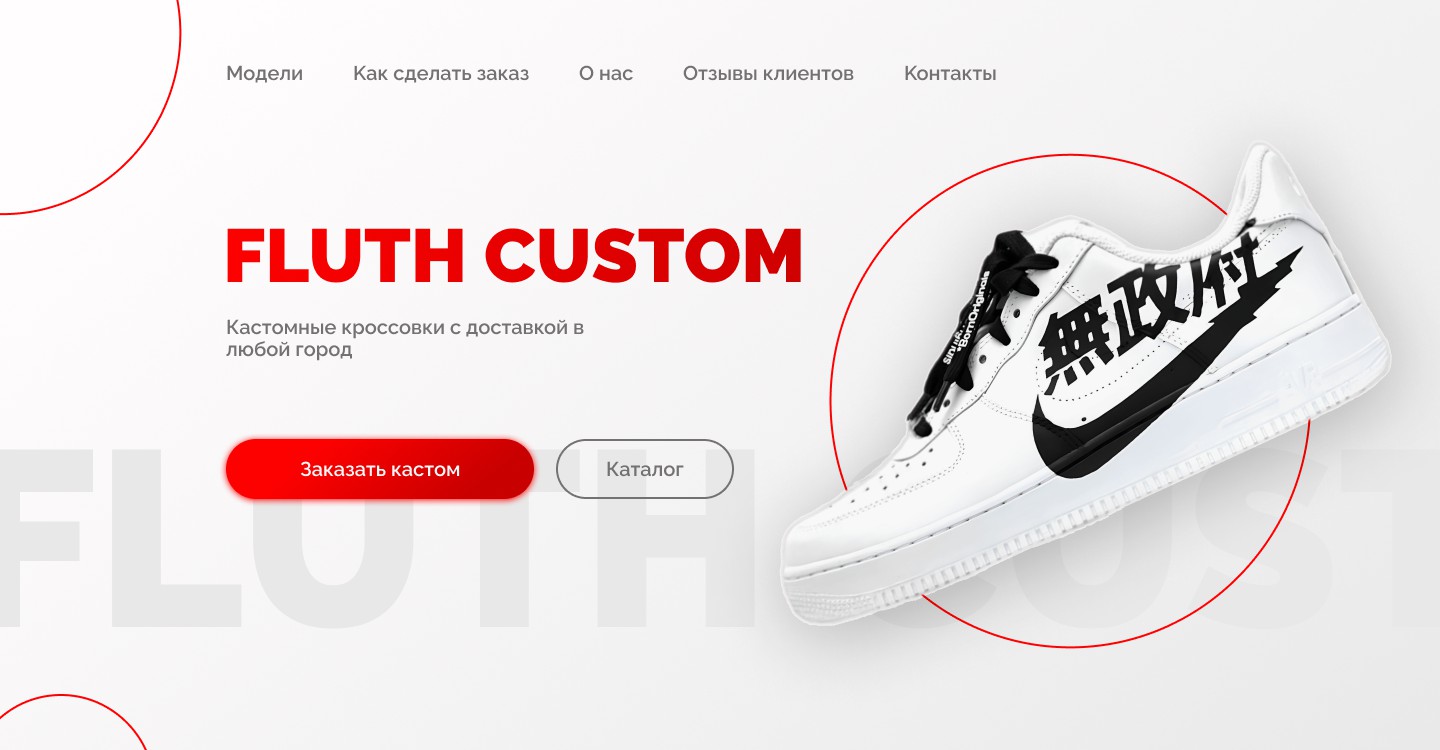Image resolution: width=1440 pixels, height=750 pixels.
Task: Open the Каталог outlined button
Action: pos(645,469)
